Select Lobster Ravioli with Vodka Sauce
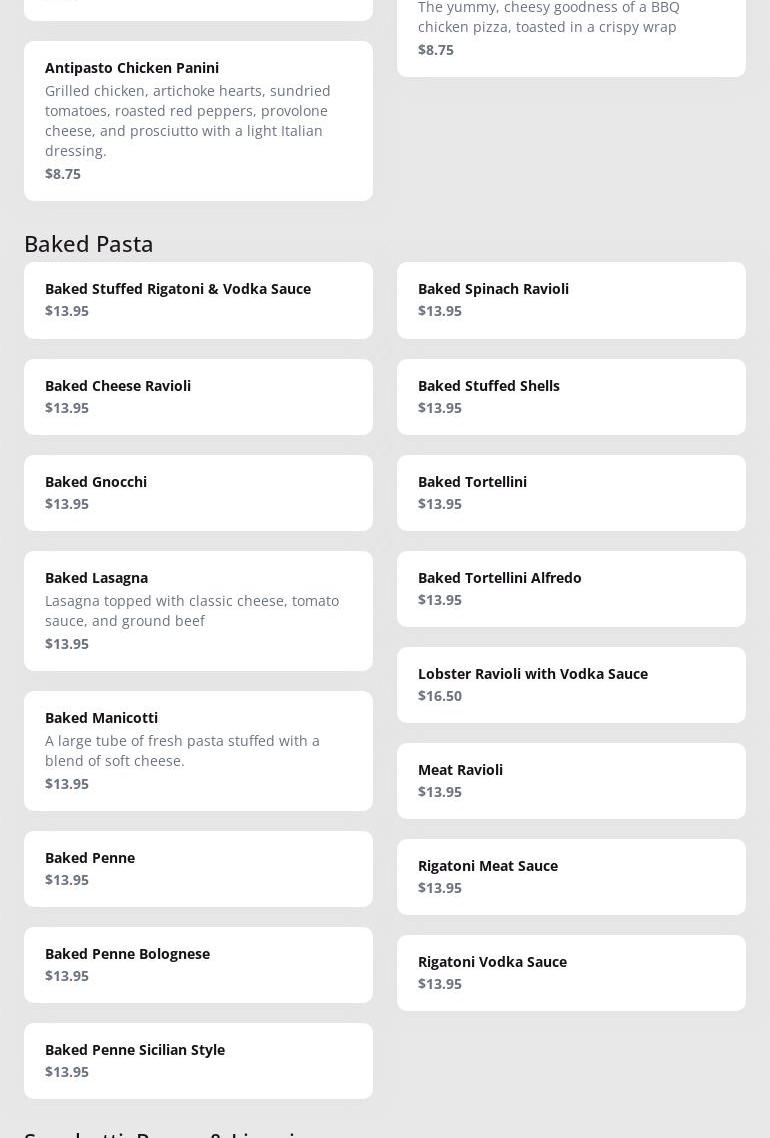This screenshot has height=1138, width=770. pos(570,685)
